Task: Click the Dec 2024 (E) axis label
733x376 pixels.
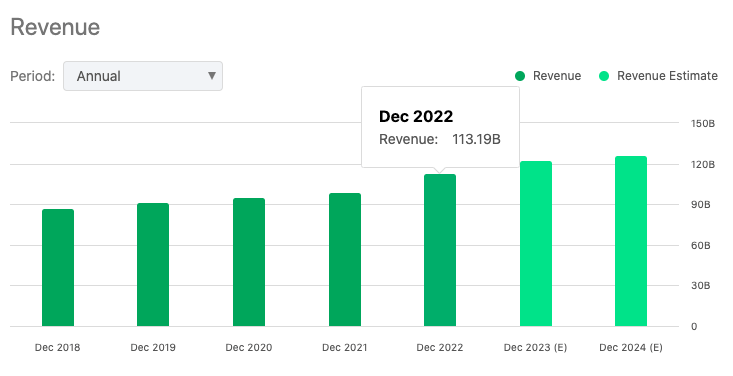Action: [631, 347]
